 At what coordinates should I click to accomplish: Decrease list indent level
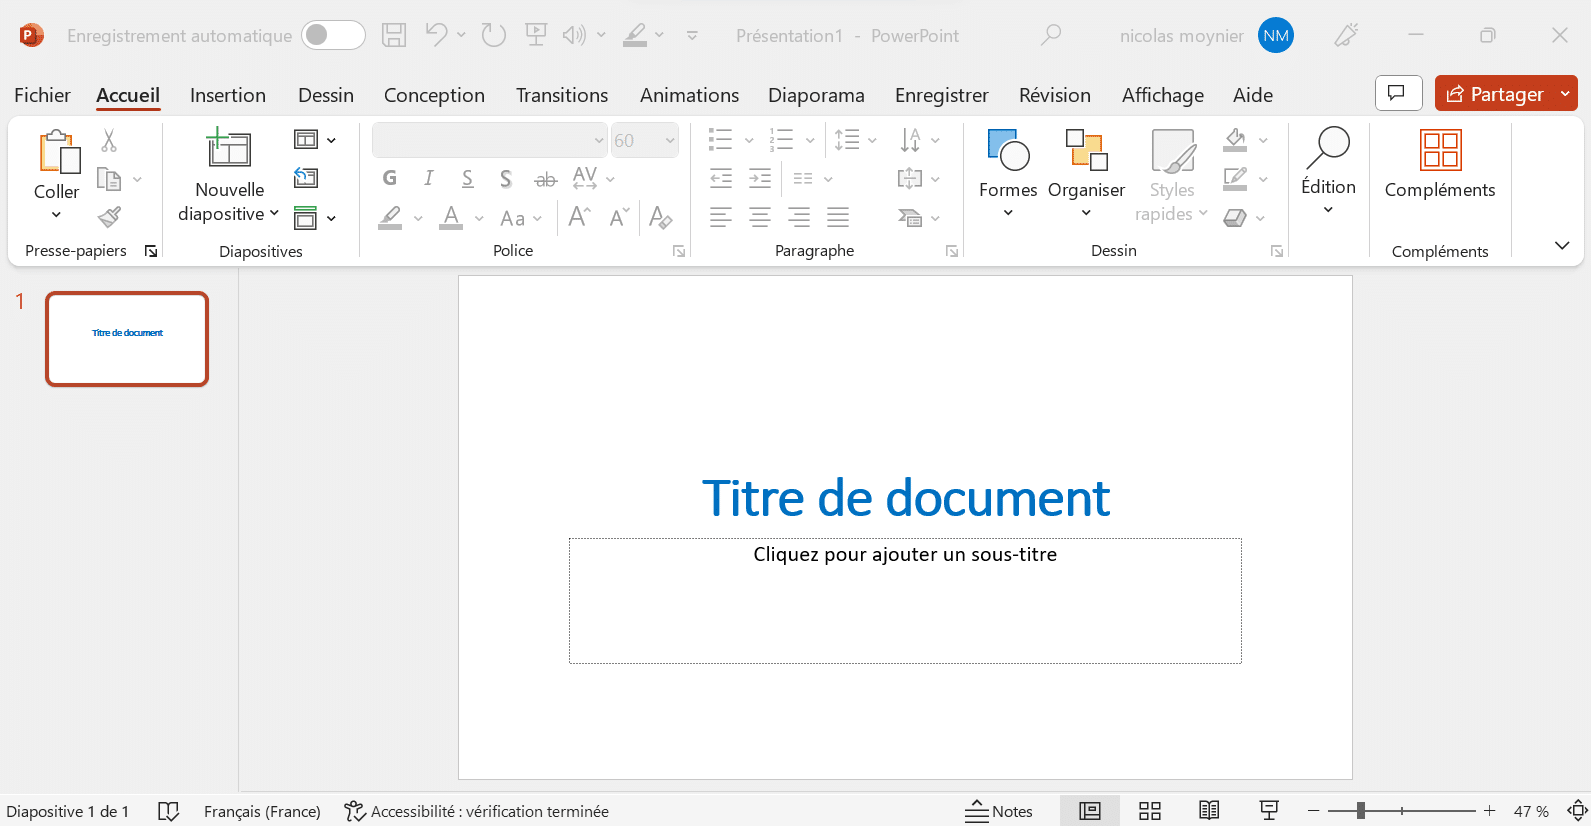(721, 178)
